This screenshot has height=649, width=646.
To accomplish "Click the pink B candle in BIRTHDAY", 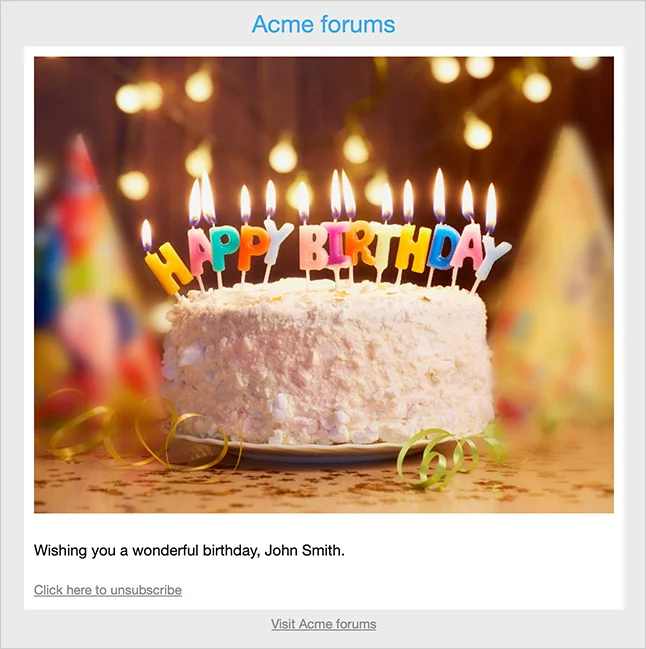I will [x=312, y=247].
